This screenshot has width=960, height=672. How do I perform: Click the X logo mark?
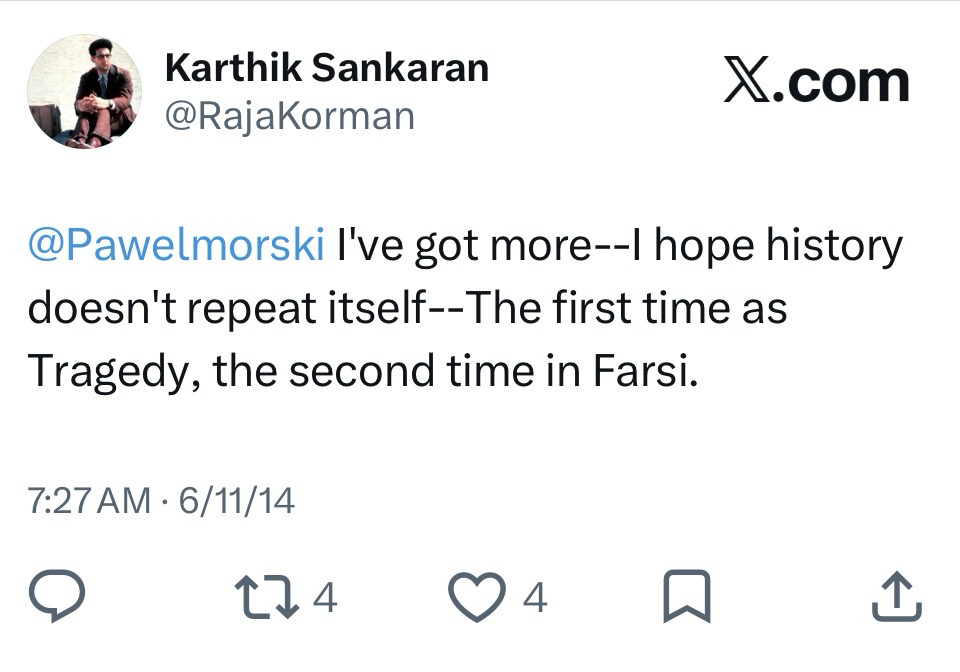(x=750, y=81)
